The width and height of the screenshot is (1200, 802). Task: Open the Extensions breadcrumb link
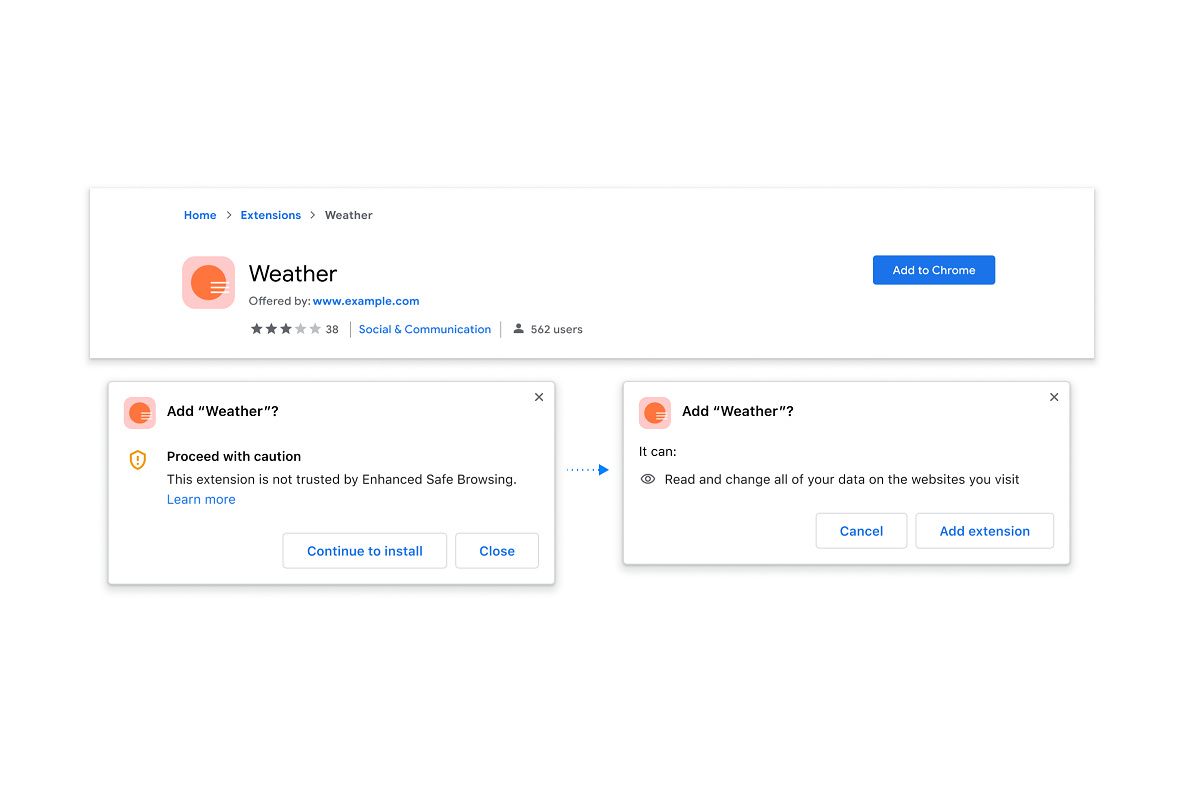271,215
